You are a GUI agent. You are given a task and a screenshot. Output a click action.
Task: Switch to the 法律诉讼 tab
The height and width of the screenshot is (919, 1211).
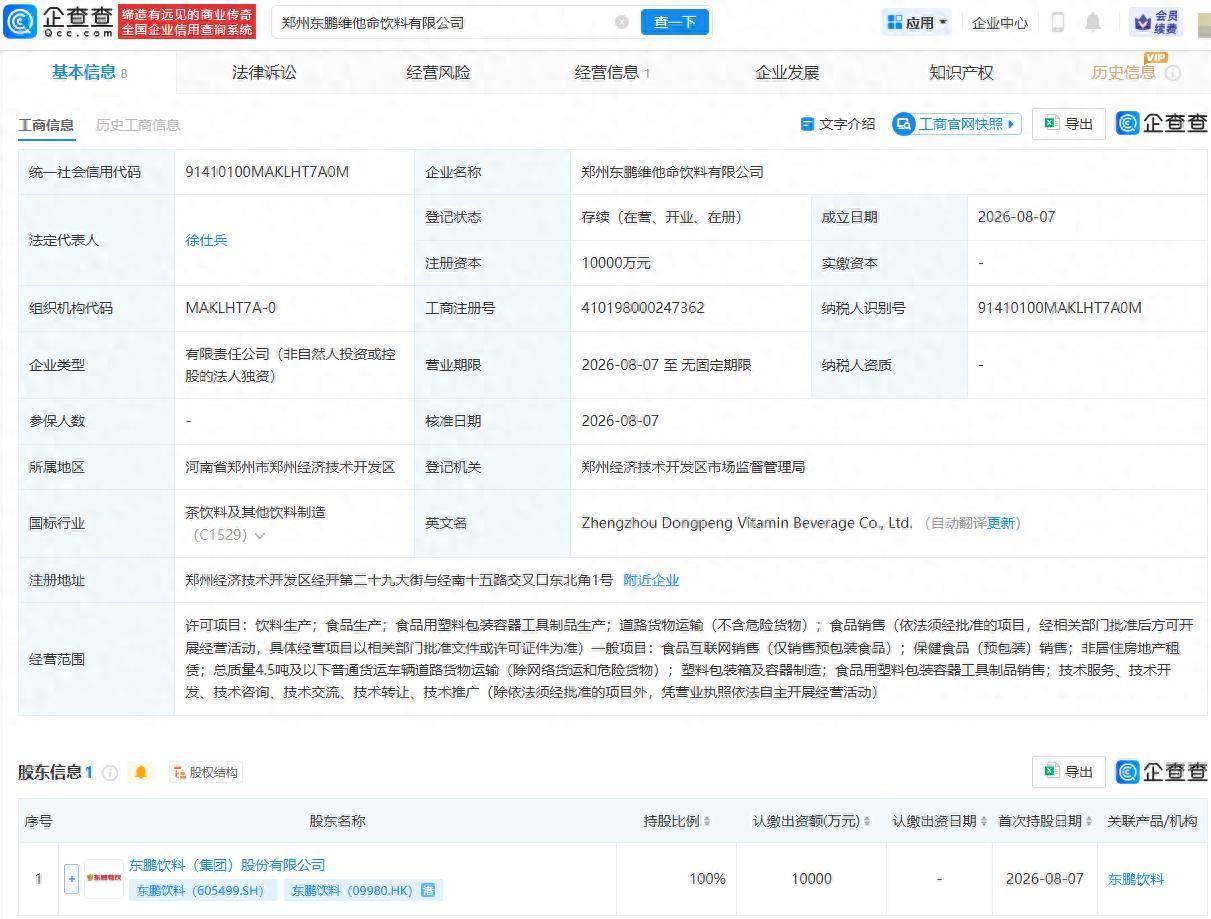(x=264, y=72)
